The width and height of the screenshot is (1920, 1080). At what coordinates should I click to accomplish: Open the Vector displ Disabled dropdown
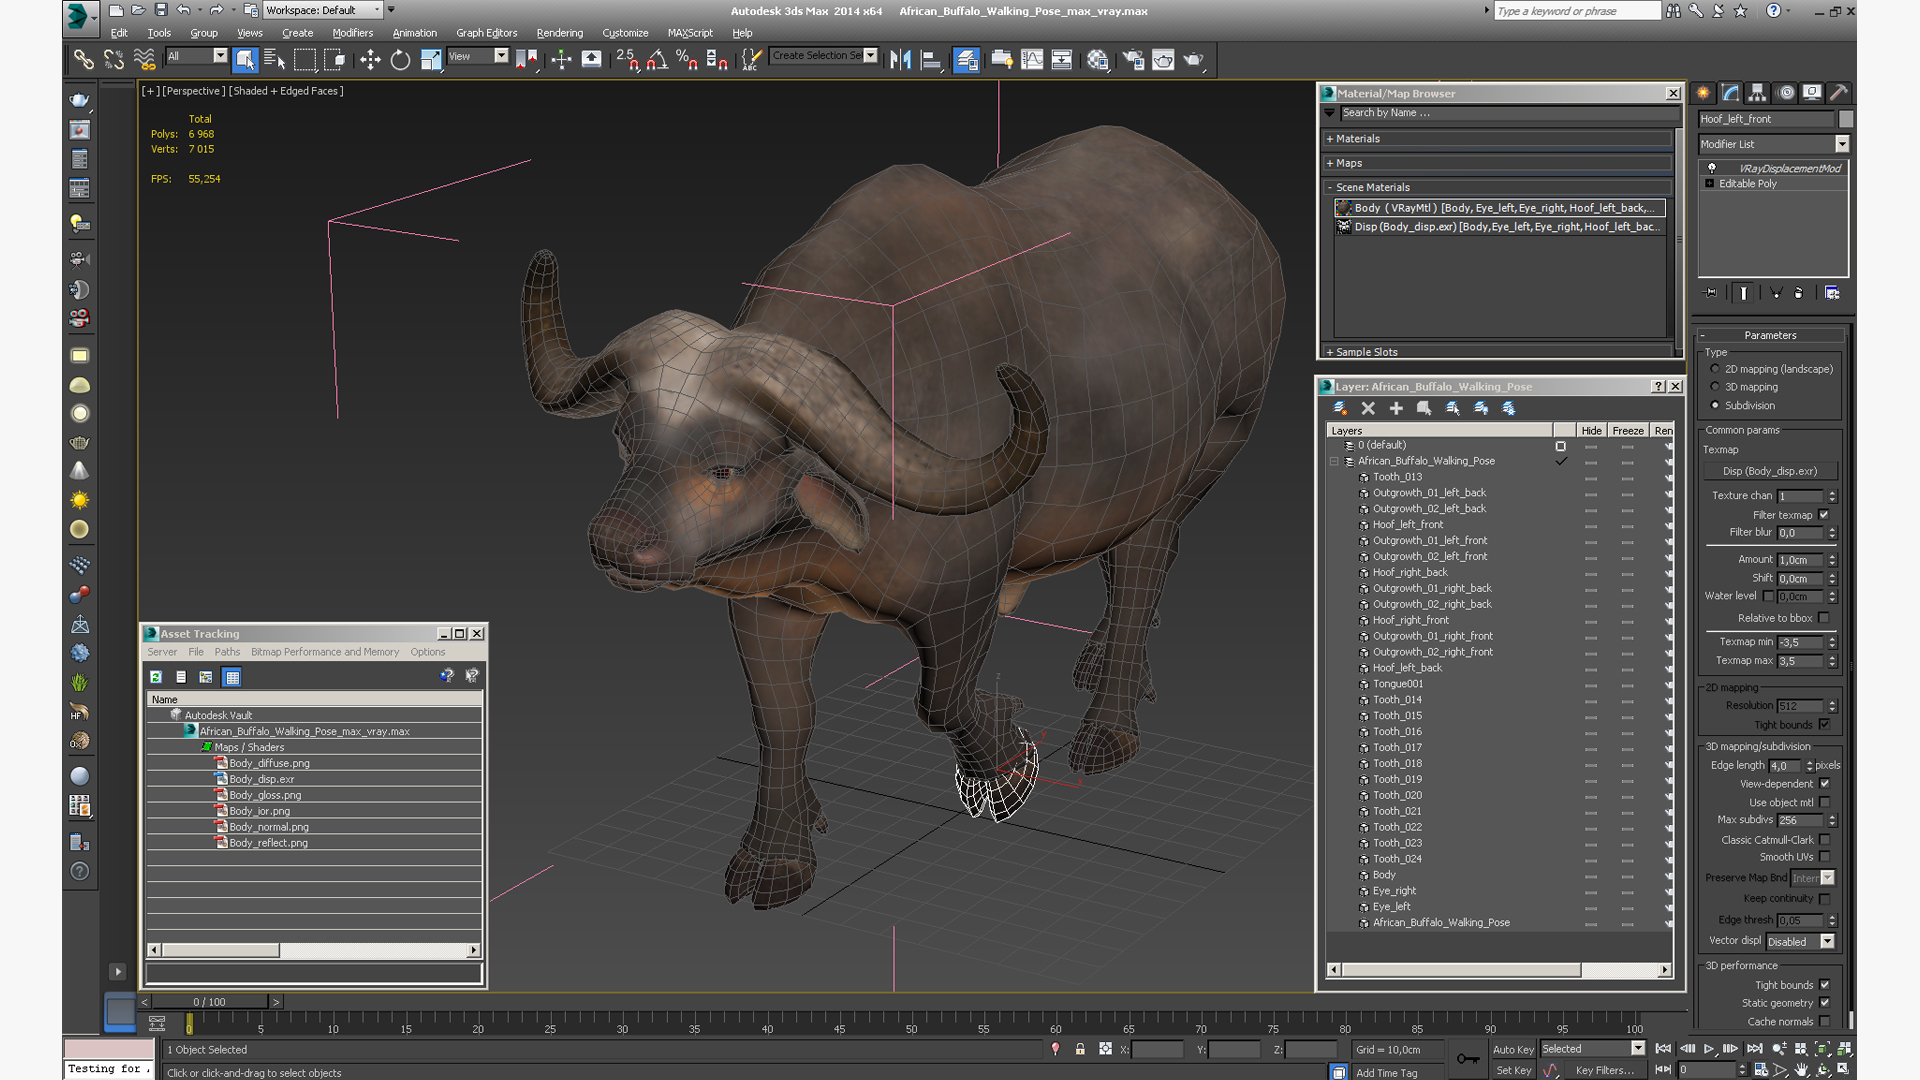pyautogui.click(x=1800, y=942)
